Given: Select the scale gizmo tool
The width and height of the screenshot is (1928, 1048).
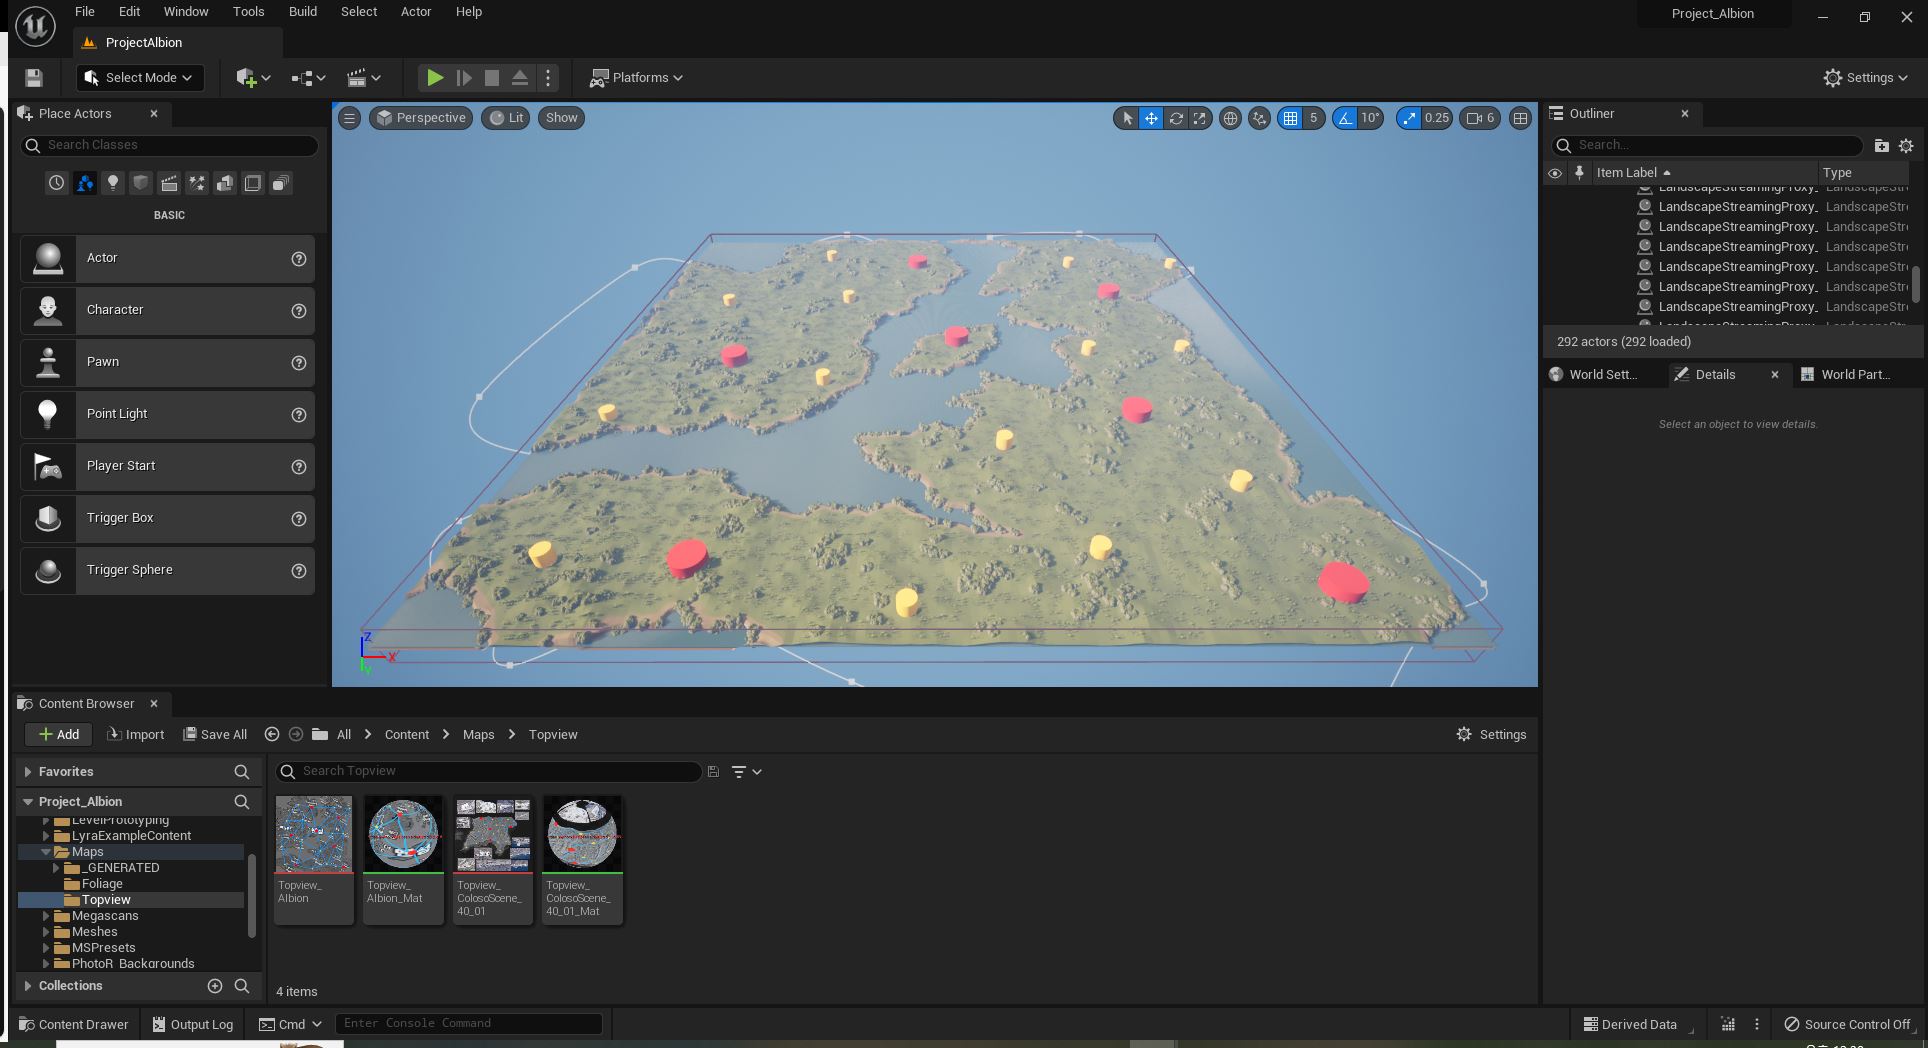Looking at the screenshot, I should [x=1199, y=118].
